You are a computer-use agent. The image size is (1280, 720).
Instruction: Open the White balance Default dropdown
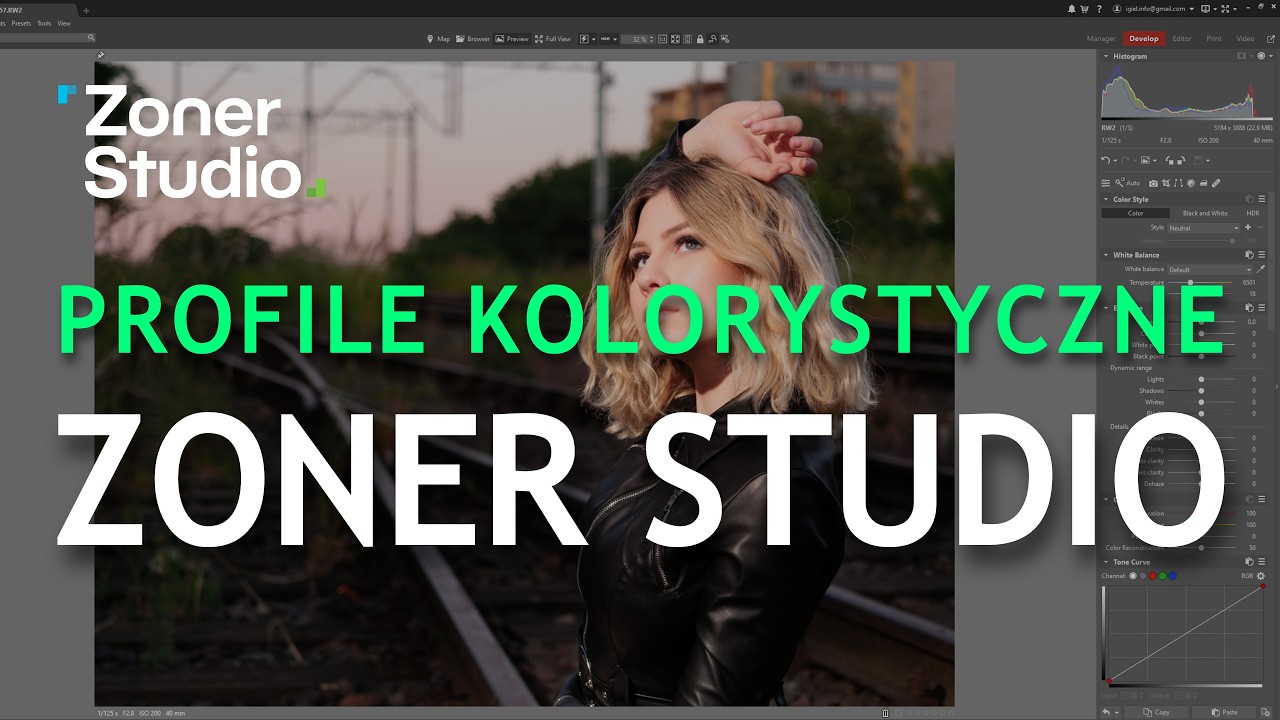click(1210, 270)
